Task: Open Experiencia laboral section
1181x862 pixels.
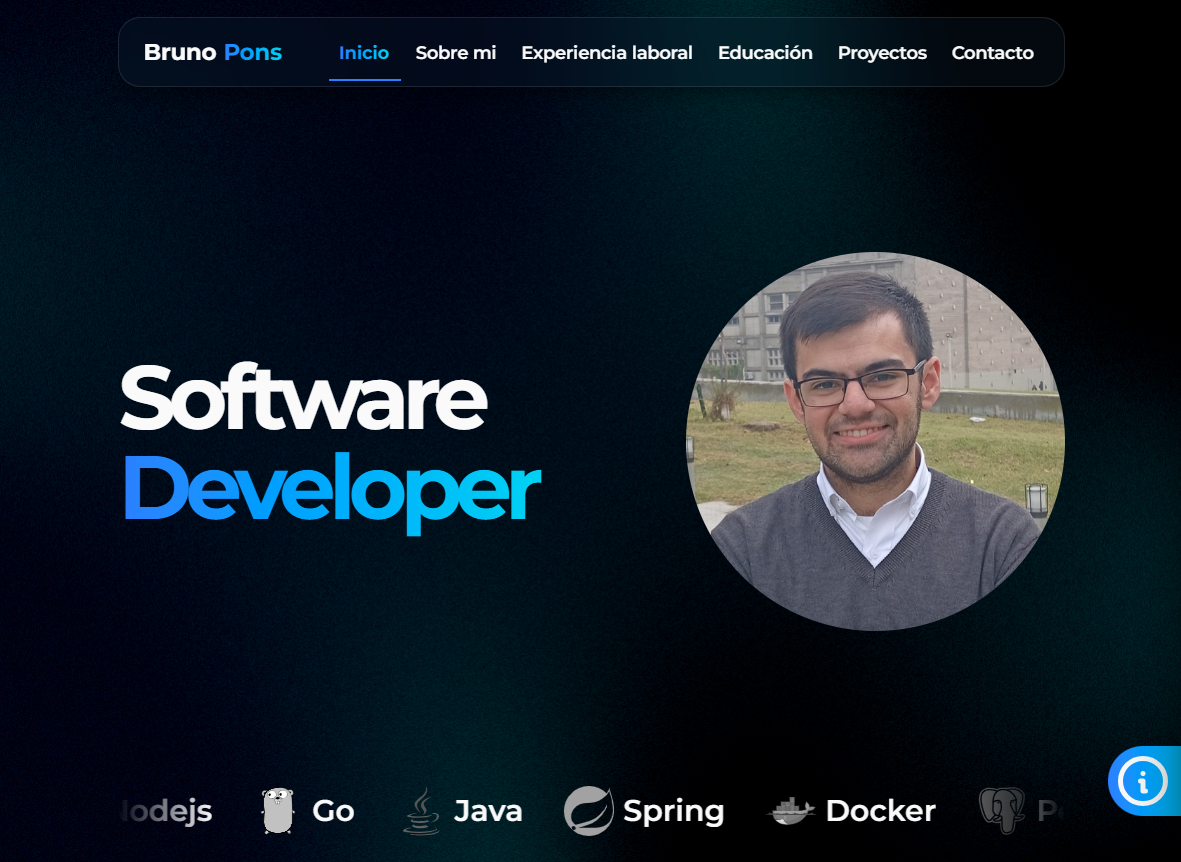Action: point(606,53)
